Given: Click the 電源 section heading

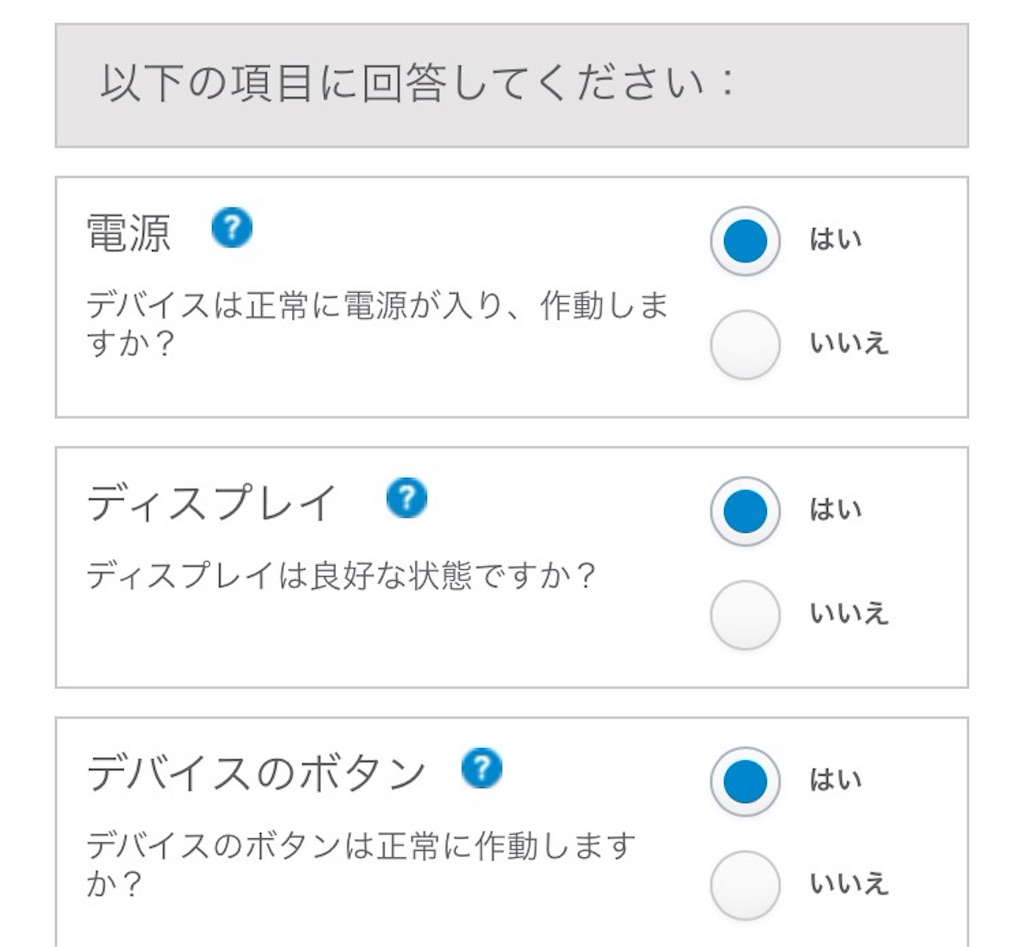Looking at the screenshot, I should (129, 233).
